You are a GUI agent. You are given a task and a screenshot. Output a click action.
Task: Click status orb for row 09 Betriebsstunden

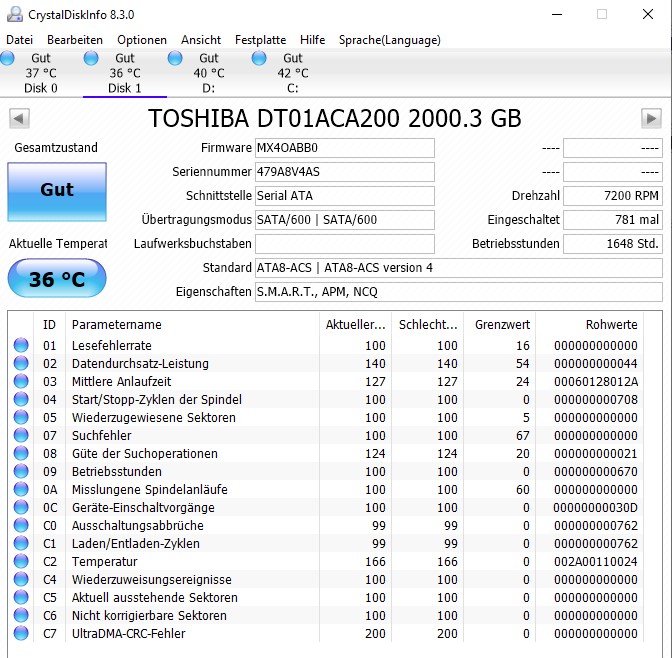point(21,471)
